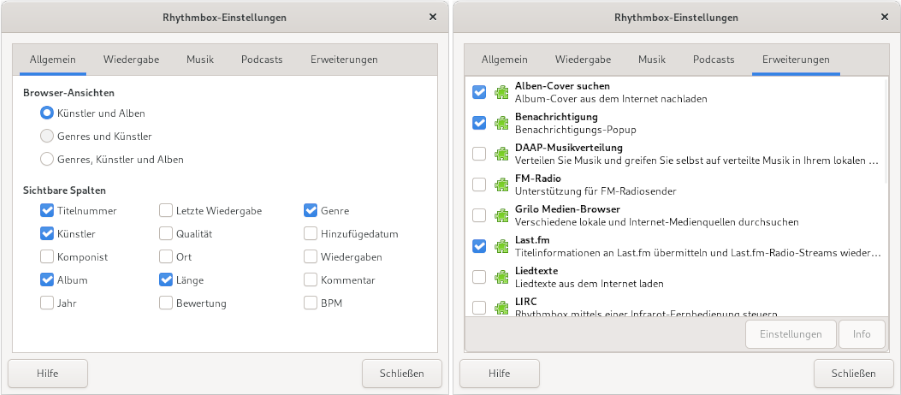Image resolution: width=901 pixels, height=395 pixels.
Task: Switch to Wiedergabe tab in left window
Action: click(131, 60)
